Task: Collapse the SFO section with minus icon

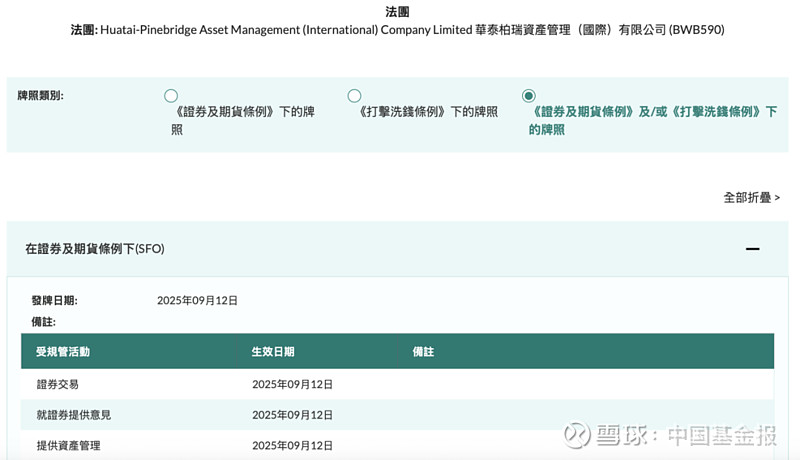Action: point(752,249)
